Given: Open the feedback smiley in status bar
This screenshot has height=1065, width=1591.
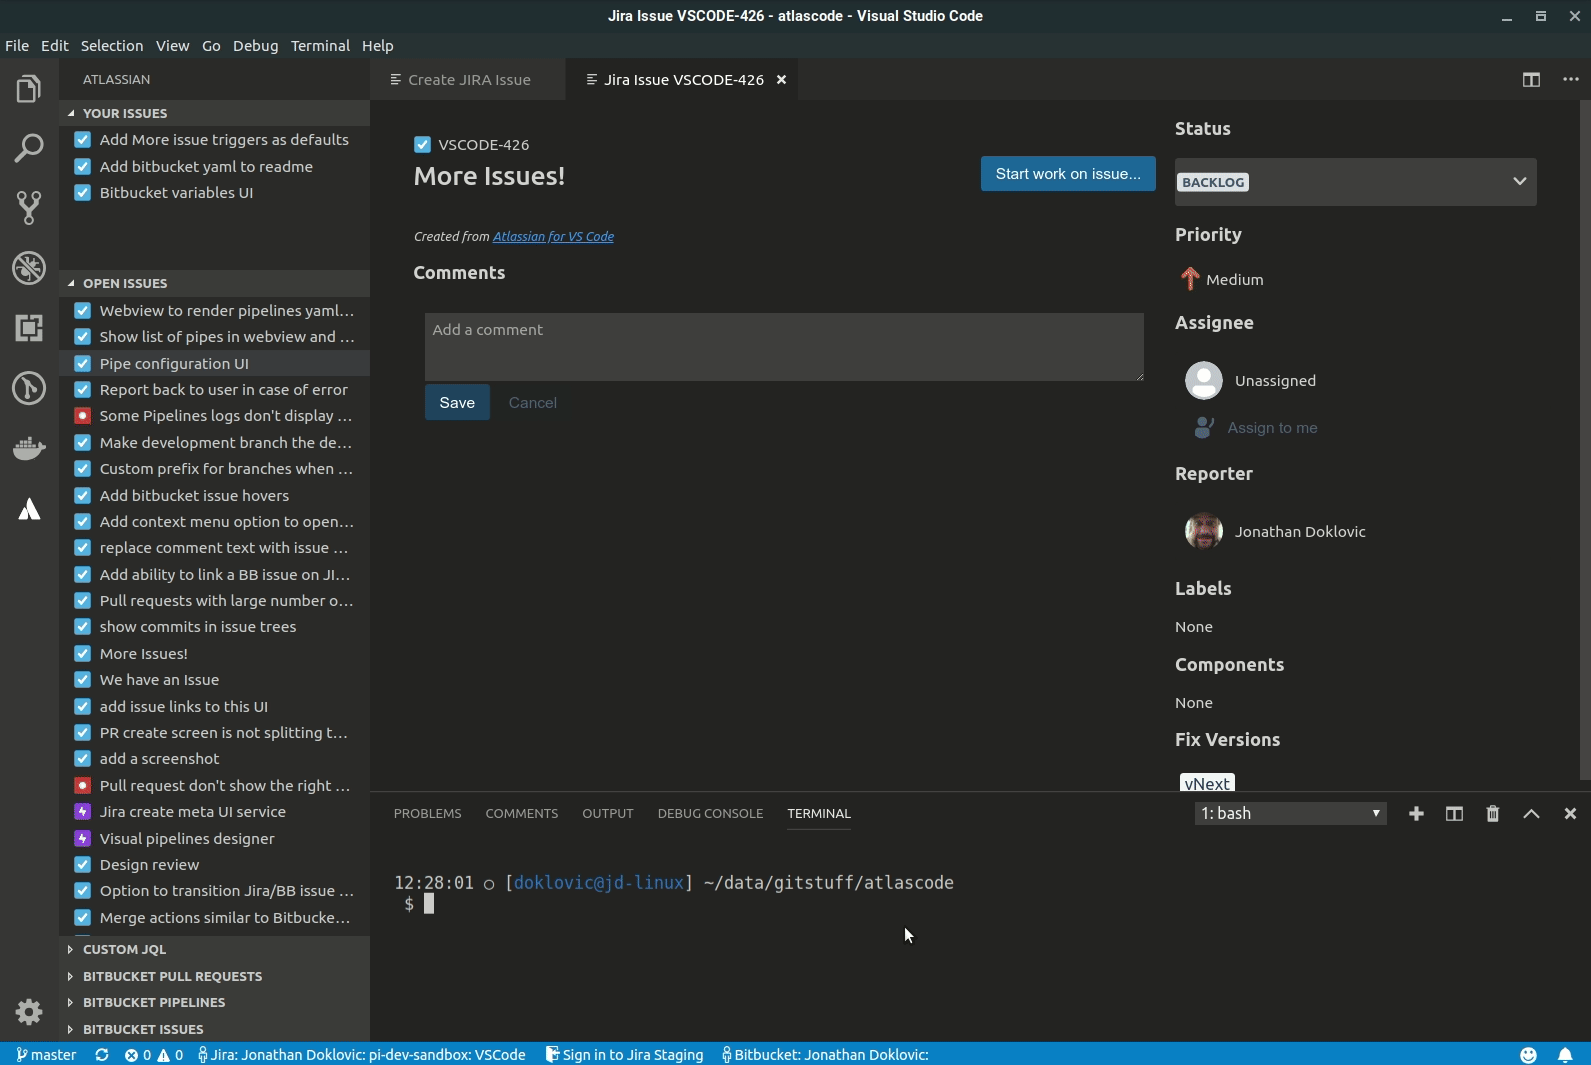Looking at the screenshot, I should point(1528,1055).
